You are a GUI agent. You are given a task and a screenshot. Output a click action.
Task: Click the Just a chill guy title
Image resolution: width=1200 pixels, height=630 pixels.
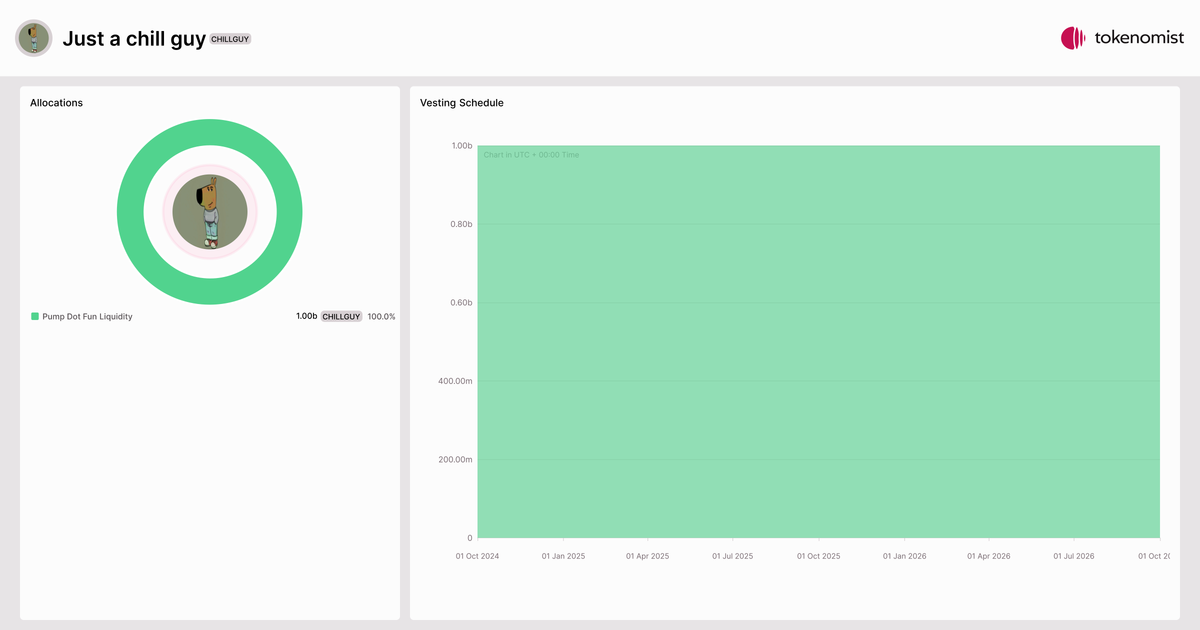(134, 39)
